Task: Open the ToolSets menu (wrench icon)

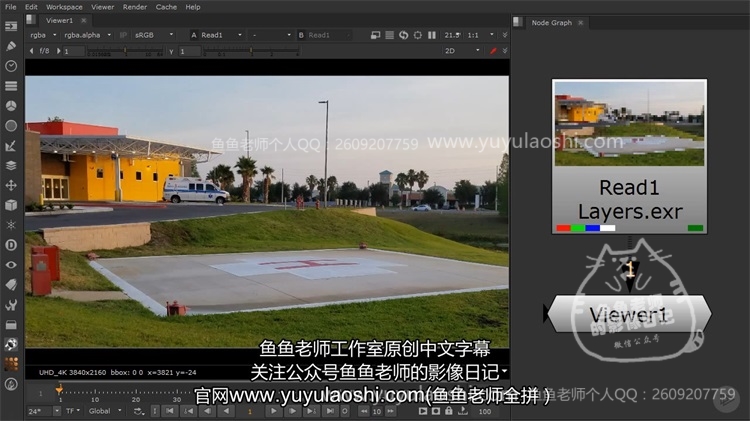Action: click(x=11, y=305)
